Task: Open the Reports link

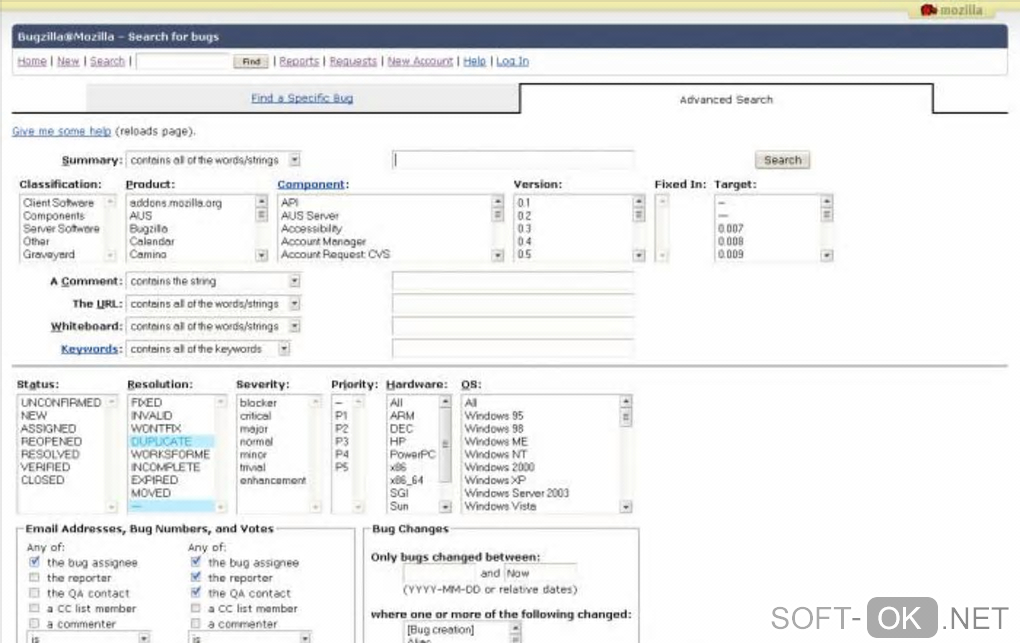Action: pyautogui.click(x=299, y=61)
